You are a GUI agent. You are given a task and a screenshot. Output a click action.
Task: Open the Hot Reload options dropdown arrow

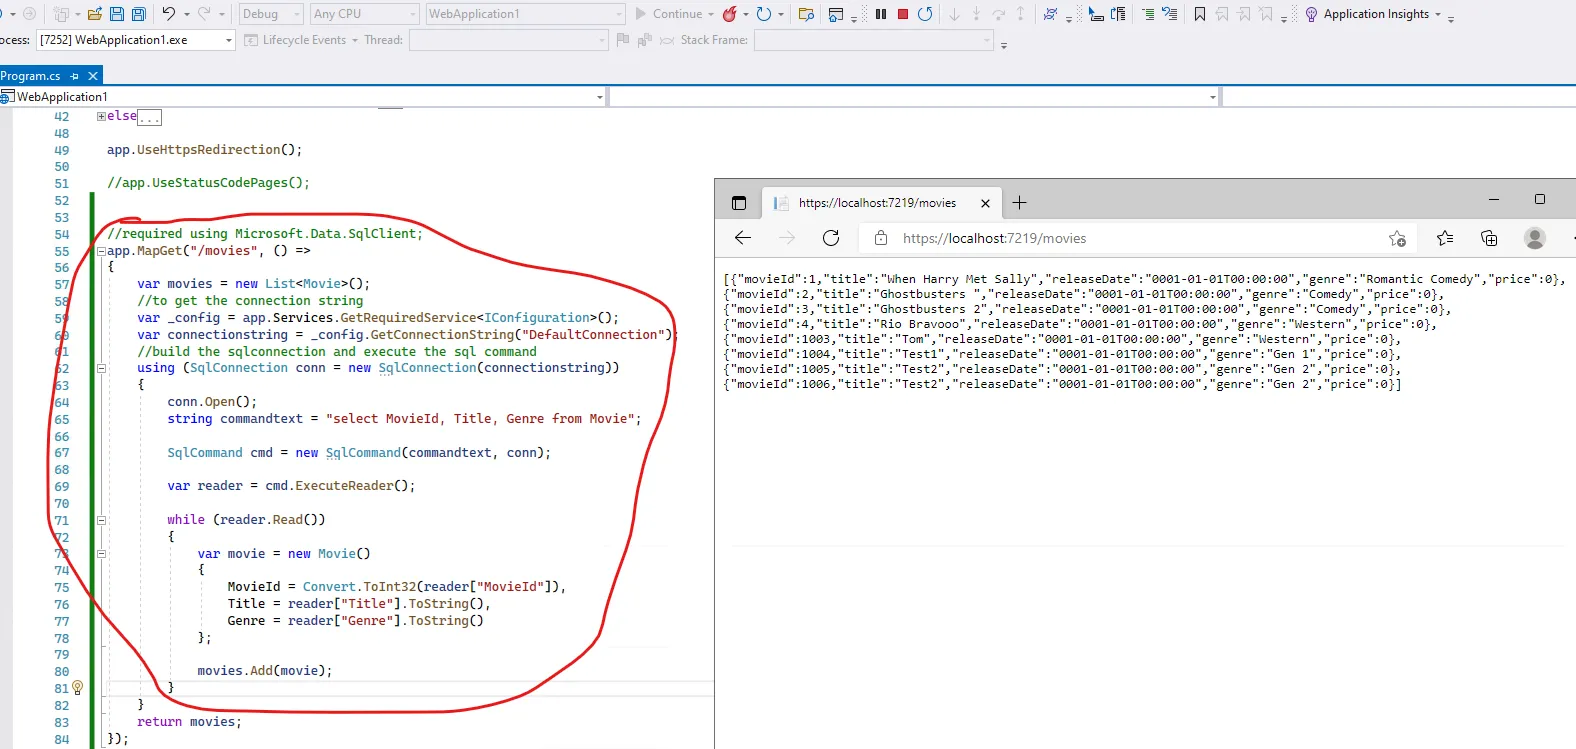(x=746, y=14)
